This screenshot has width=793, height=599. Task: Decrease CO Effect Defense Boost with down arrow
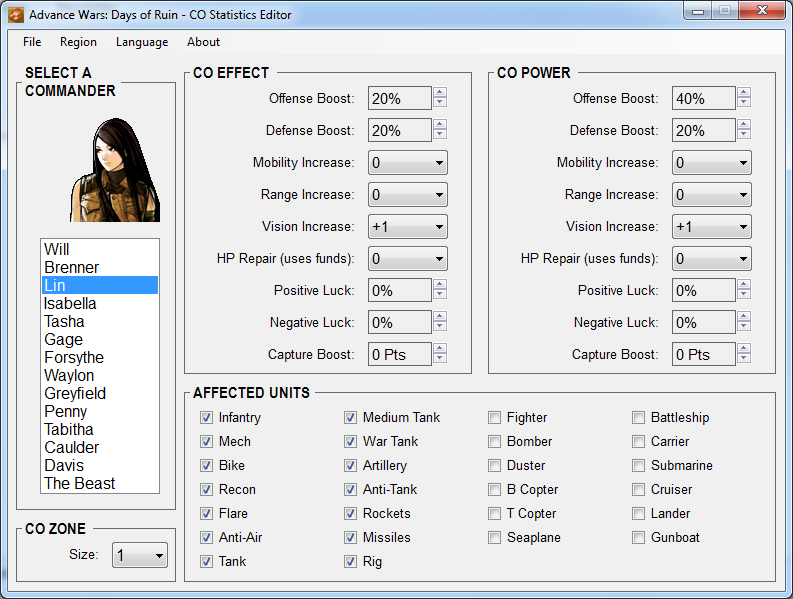[440, 135]
